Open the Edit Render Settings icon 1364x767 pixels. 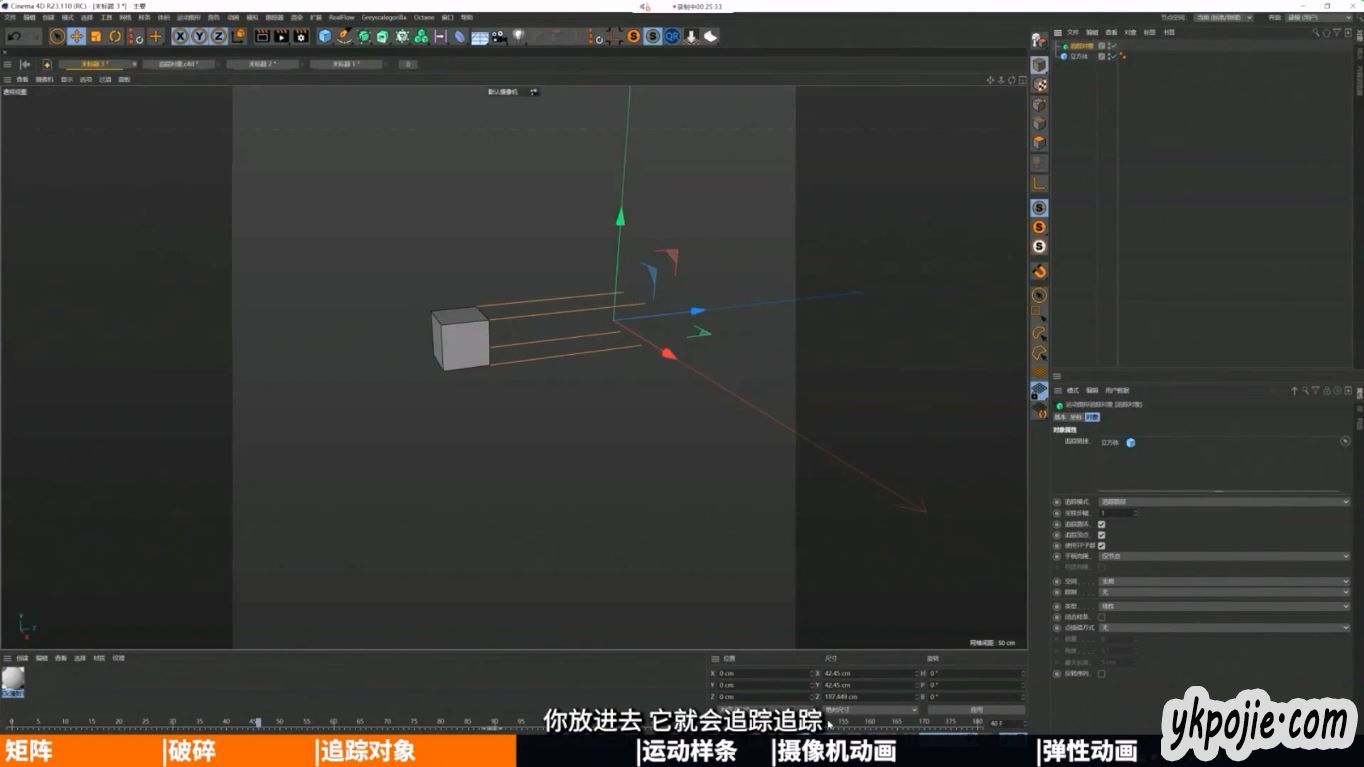pyautogui.click(x=300, y=36)
